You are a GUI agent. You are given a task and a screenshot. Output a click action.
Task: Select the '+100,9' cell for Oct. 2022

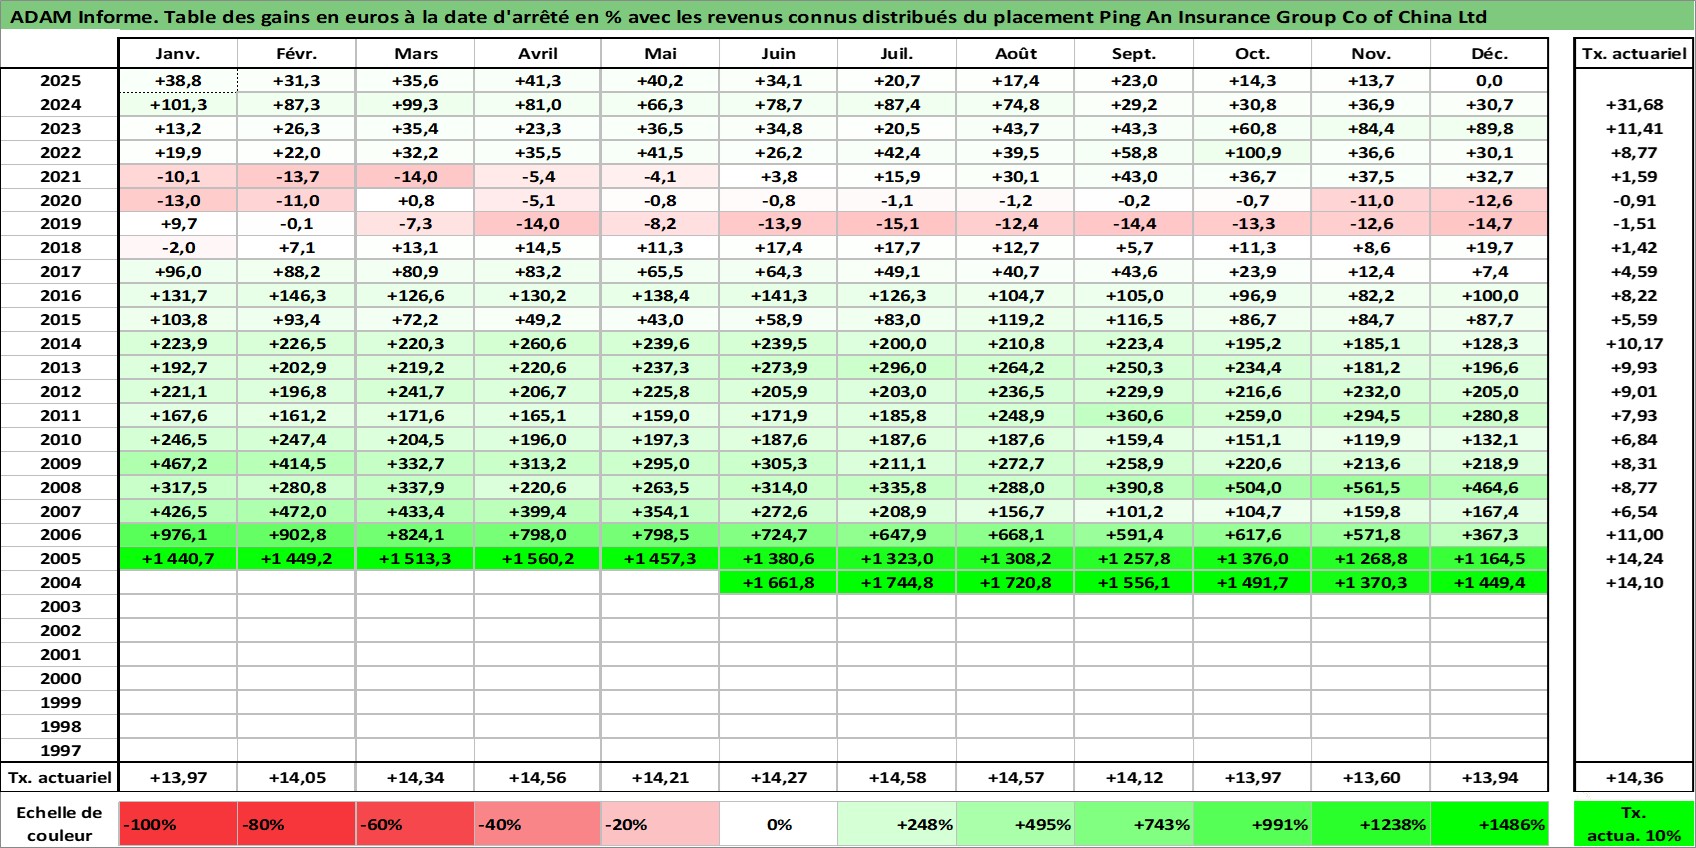tap(1253, 152)
